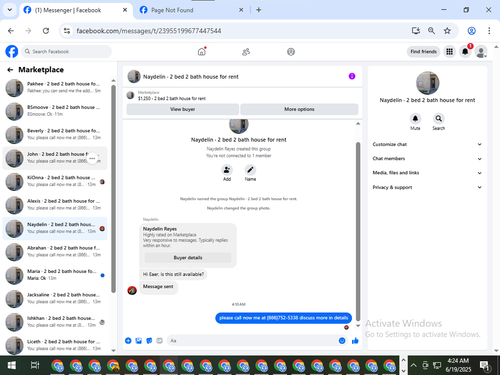Open Maria chat conversation
Screen dimensions: 500x375
click(x=55, y=275)
